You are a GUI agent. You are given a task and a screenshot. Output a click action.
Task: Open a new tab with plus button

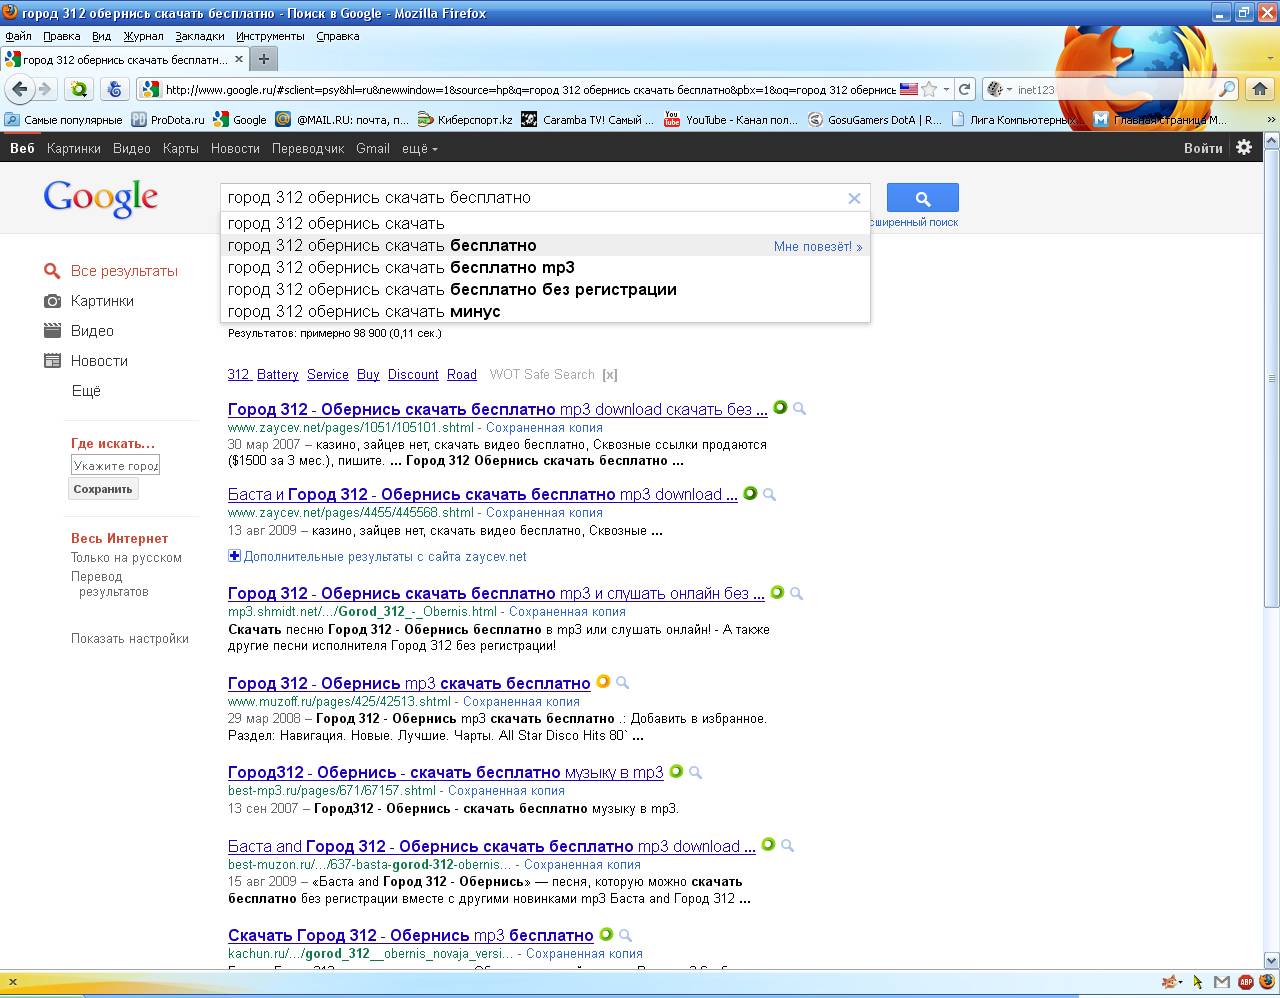(264, 59)
